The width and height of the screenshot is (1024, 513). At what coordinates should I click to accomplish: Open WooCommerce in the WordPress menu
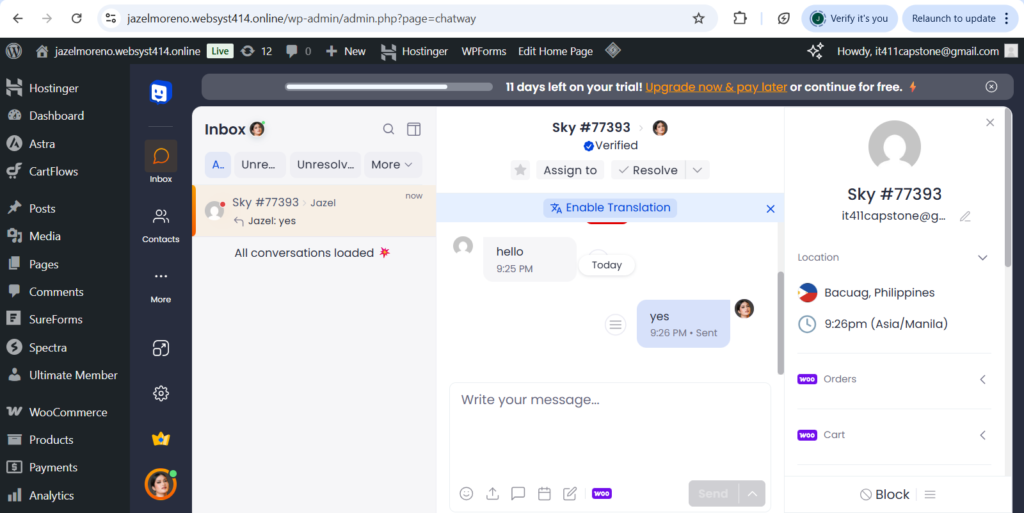(67, 412)
